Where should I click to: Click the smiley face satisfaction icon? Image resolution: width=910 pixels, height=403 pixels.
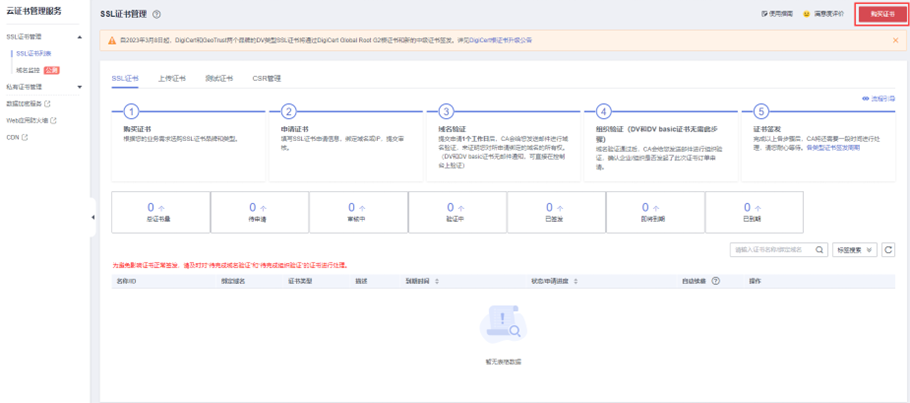coord(807,13)
